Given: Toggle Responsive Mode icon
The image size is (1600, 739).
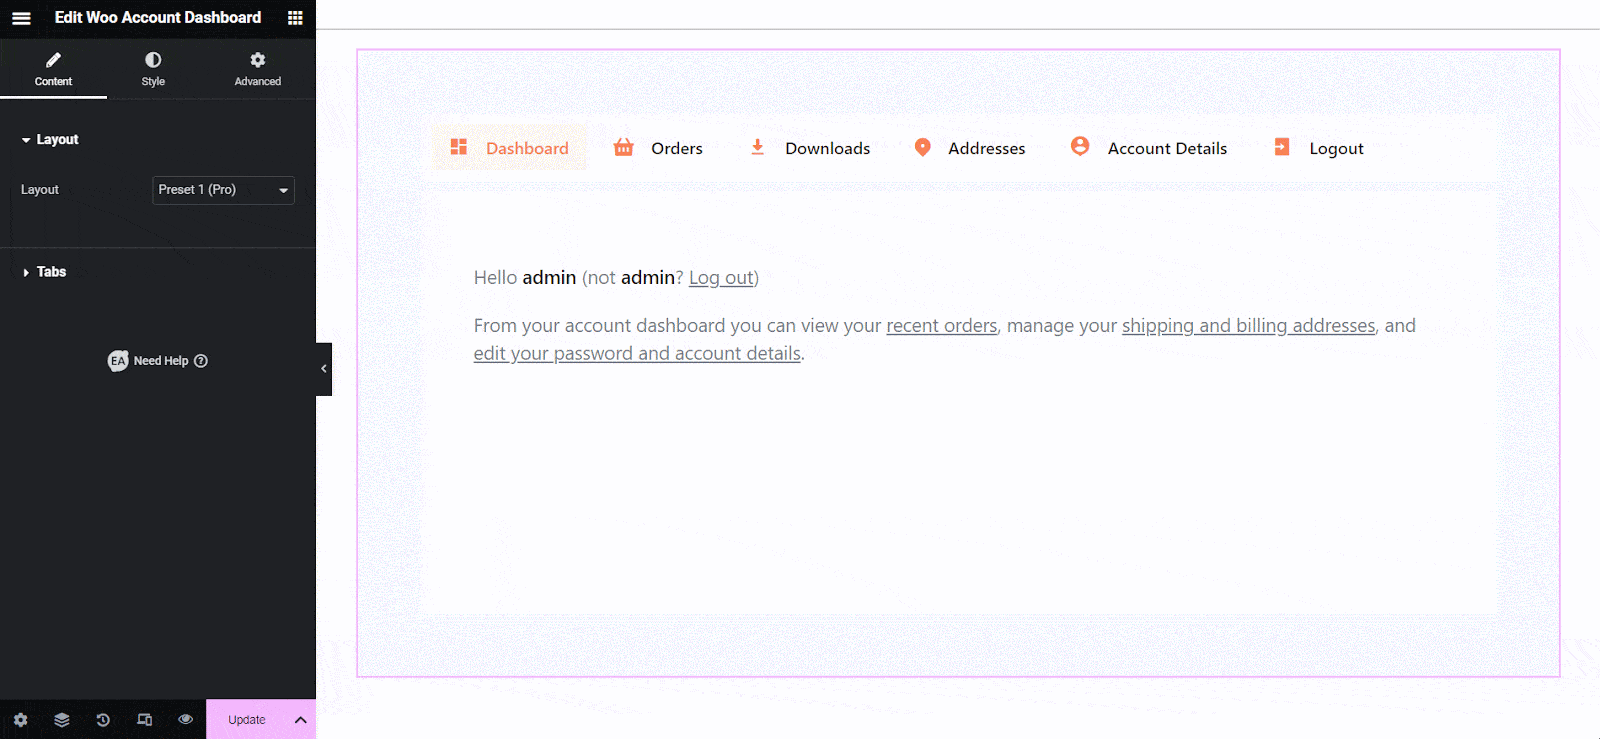Looking at the screenshot, I should point(145,720).
